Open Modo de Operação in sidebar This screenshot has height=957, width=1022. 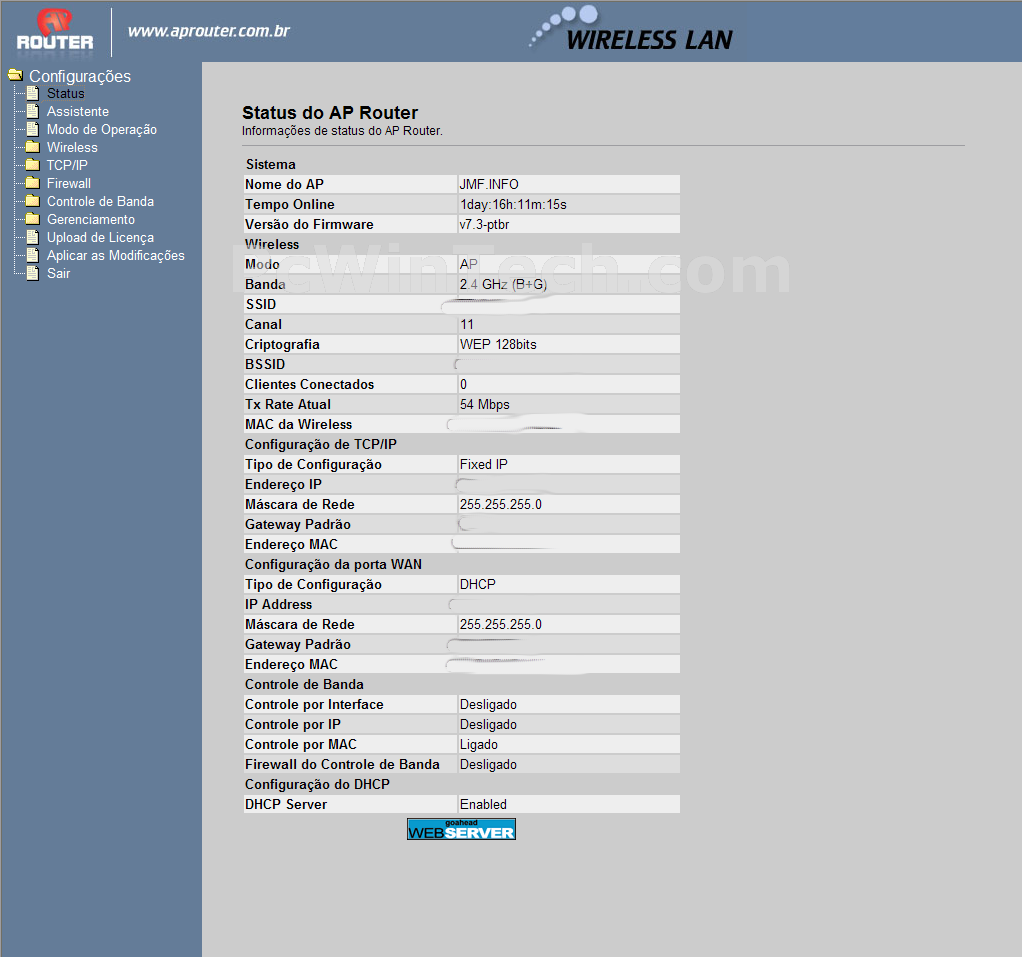click(102, 129)
